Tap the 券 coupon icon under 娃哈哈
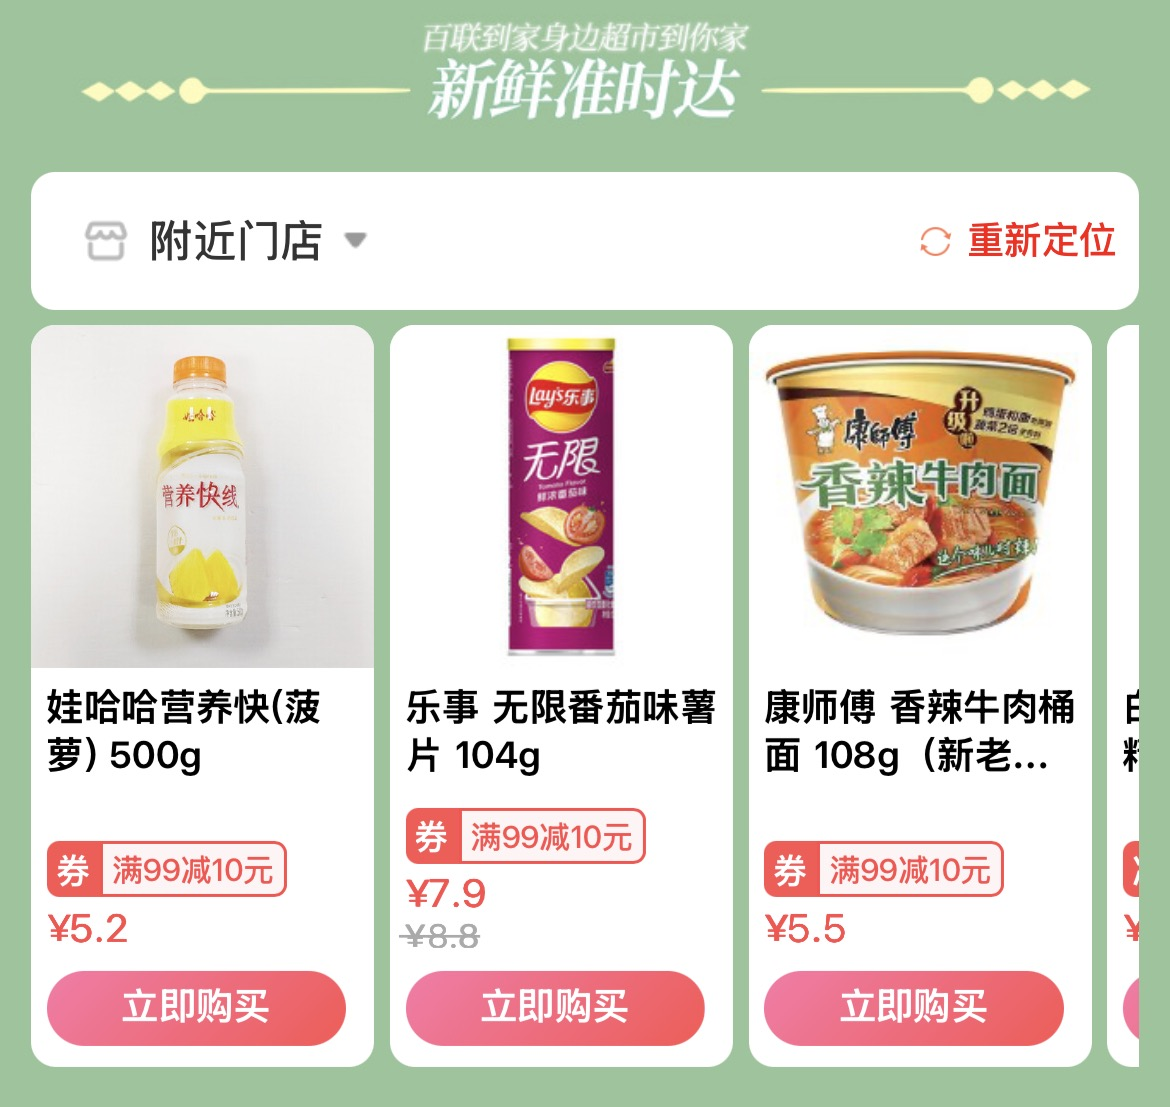The height and width of the screenshot is (1107, 1170). pyautogui.click(x=74, y=869)
